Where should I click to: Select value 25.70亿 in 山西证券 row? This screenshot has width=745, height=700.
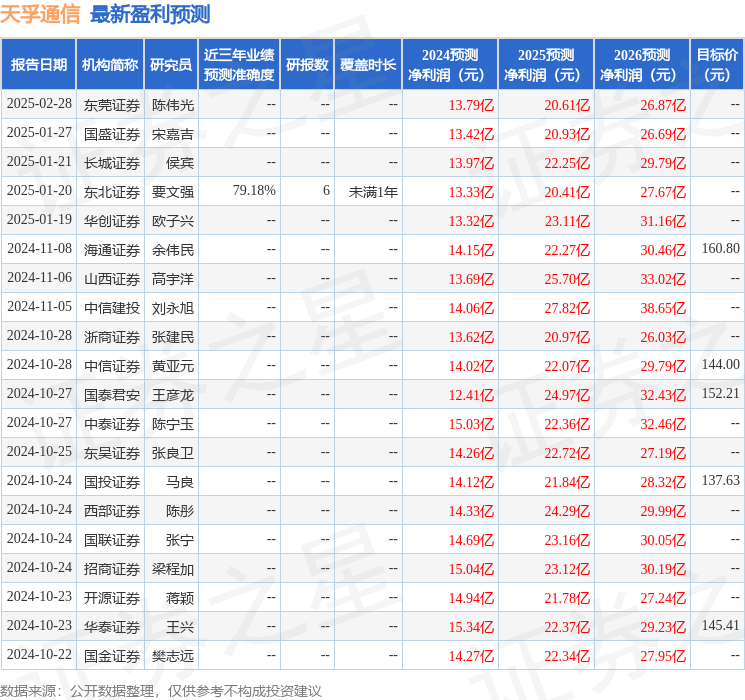coord(567,279)
